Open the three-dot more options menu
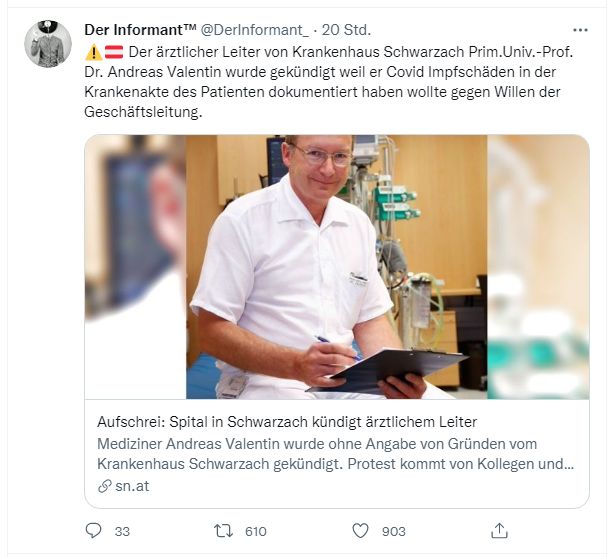The height and width of the screenshot is (557, 615). click(x=580, y=30)
